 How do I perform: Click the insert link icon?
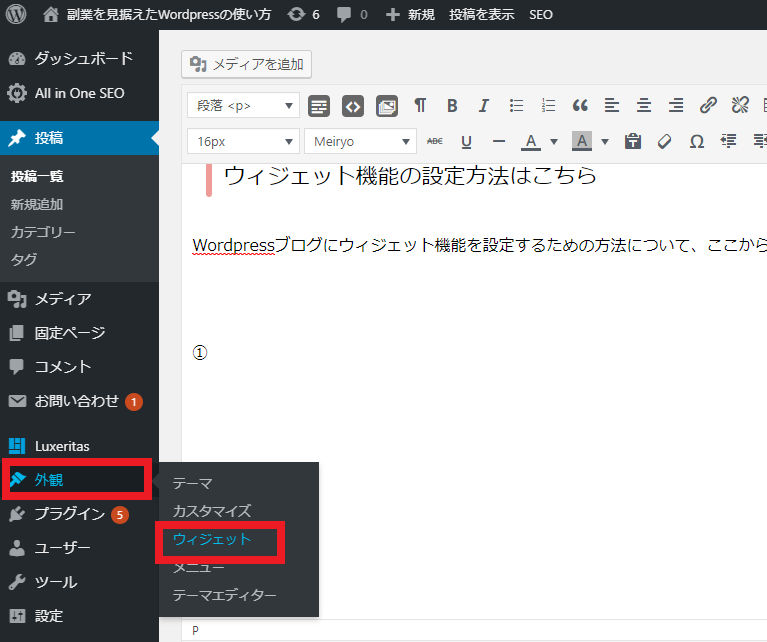pos(708,105)
